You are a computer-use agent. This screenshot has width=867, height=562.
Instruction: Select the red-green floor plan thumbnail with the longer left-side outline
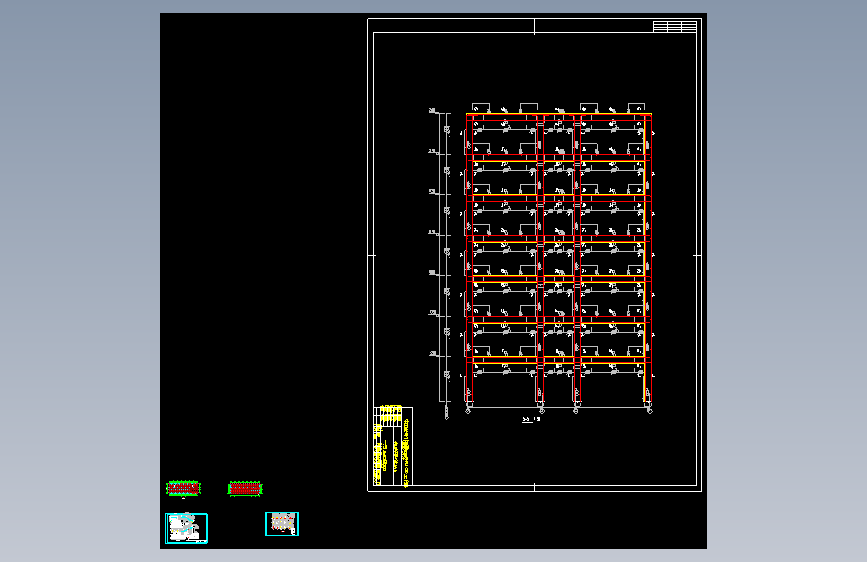coord(183,488)
